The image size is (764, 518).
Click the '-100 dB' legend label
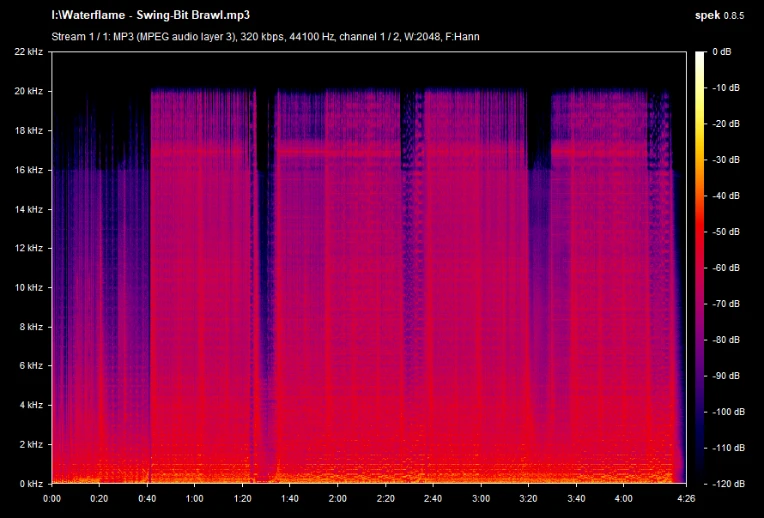coord(727,412)
